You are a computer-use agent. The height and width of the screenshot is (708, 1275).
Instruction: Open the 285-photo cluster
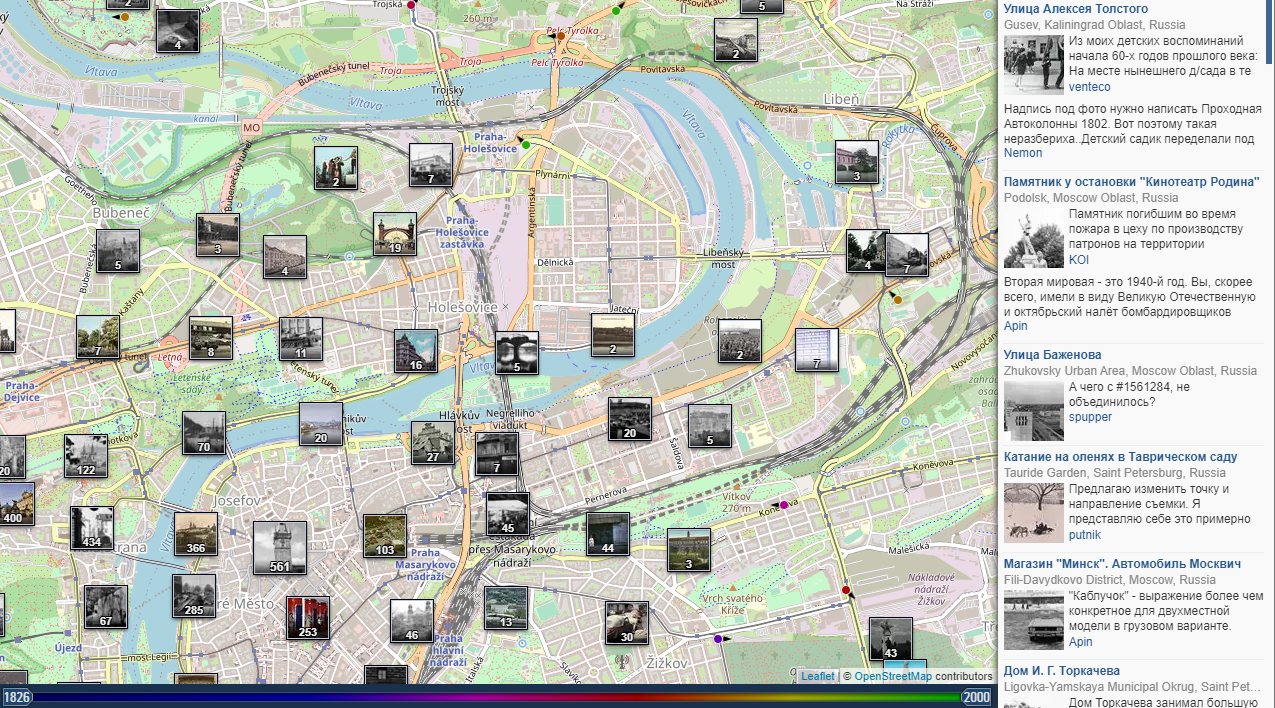pyautogui.click(x=194, y=596)
